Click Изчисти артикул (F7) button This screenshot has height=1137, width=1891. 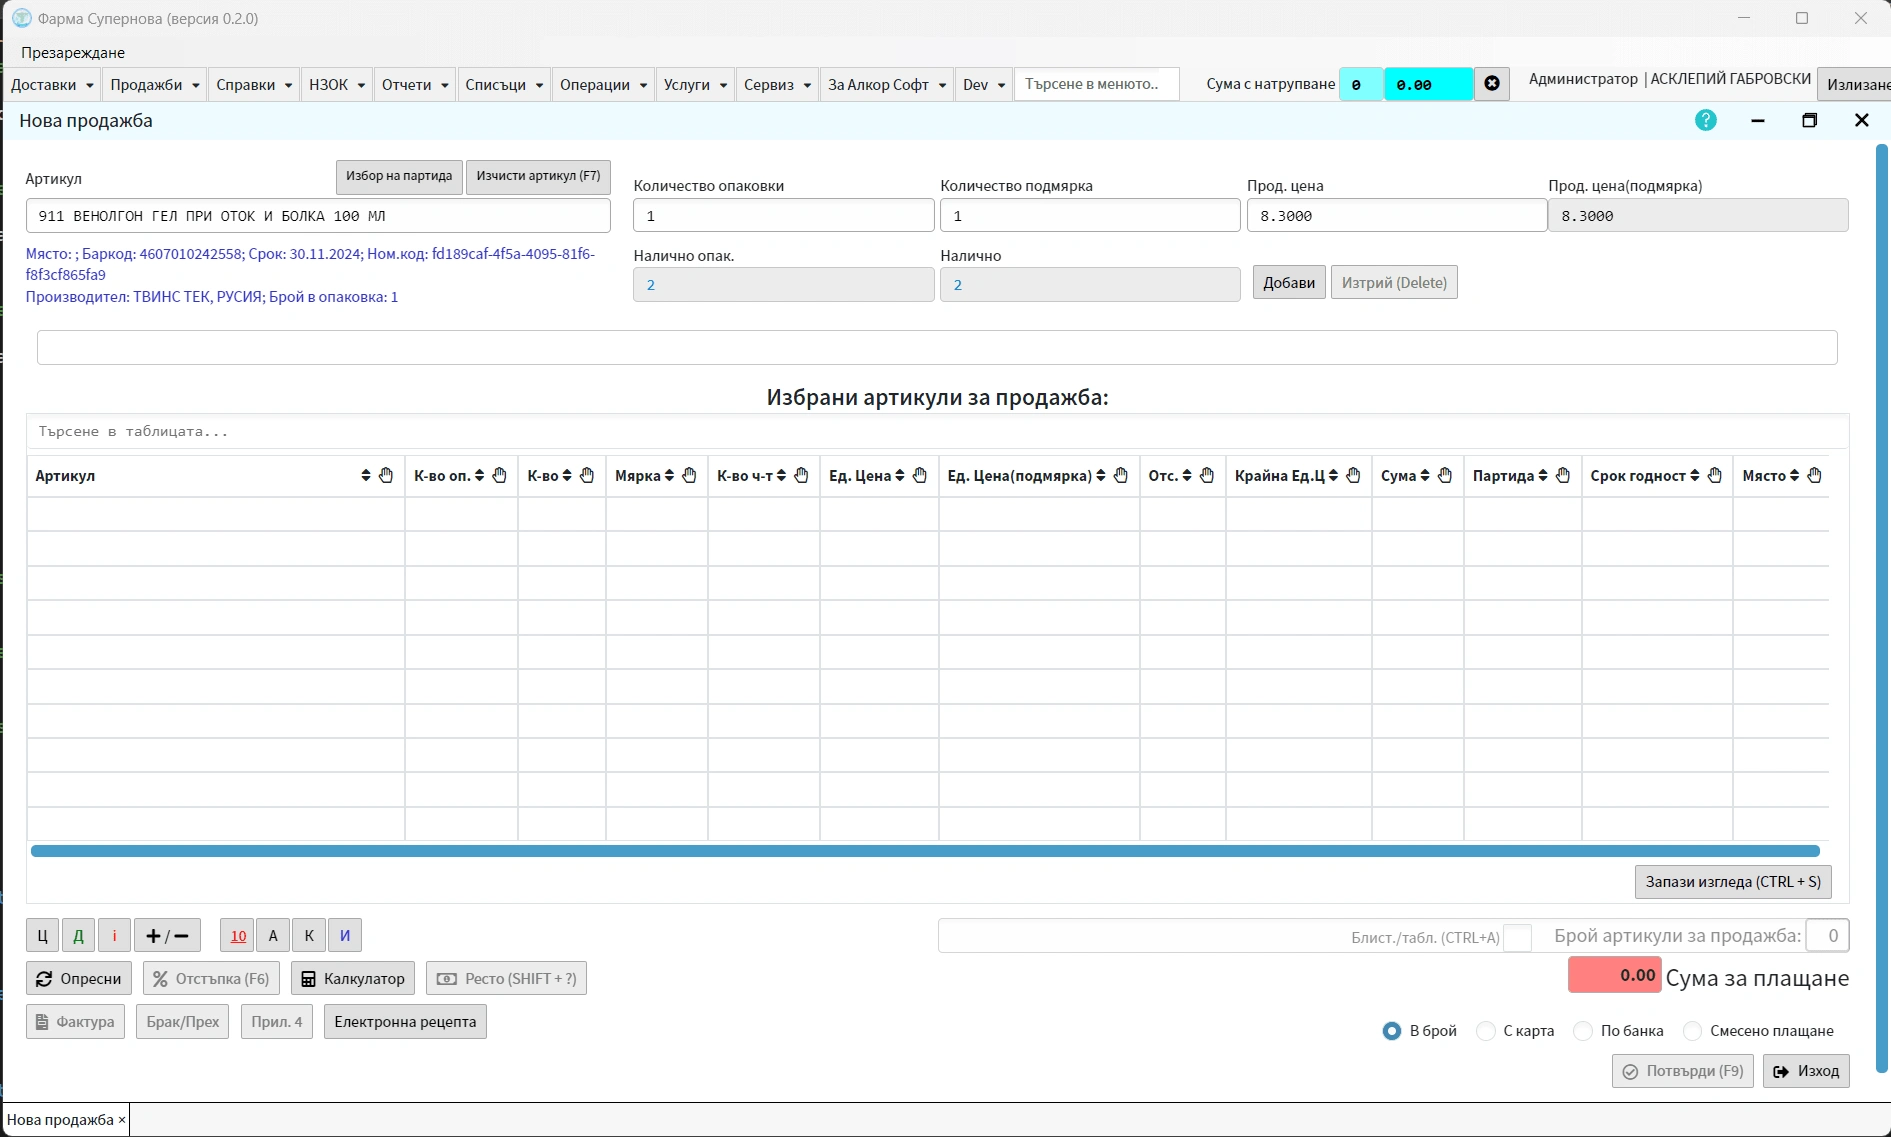(x=538, y=176)
